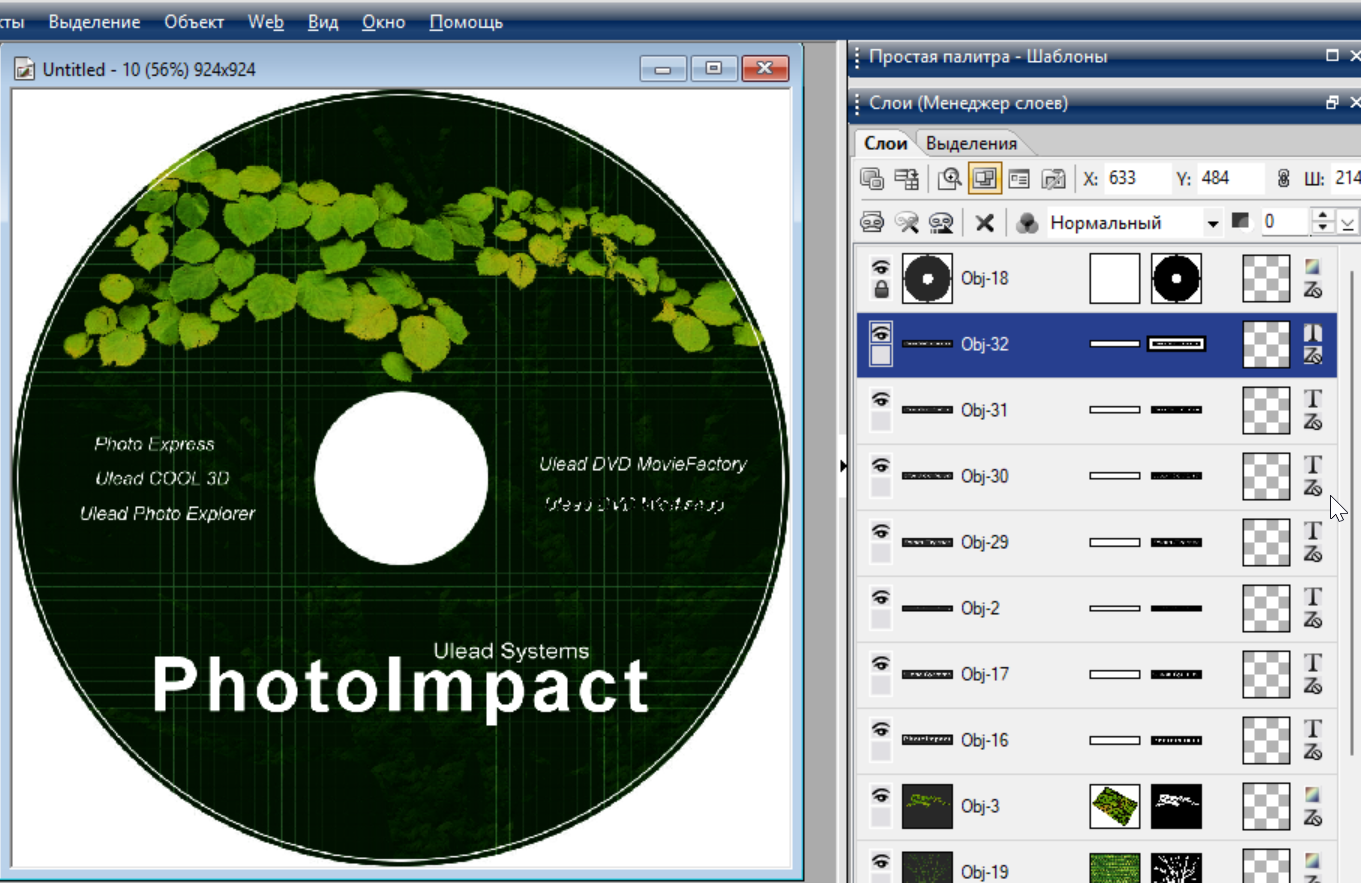This screenshot has width=1361, height=883.
Task: Click the mask with gradient icon
Action: click(940, 222)
